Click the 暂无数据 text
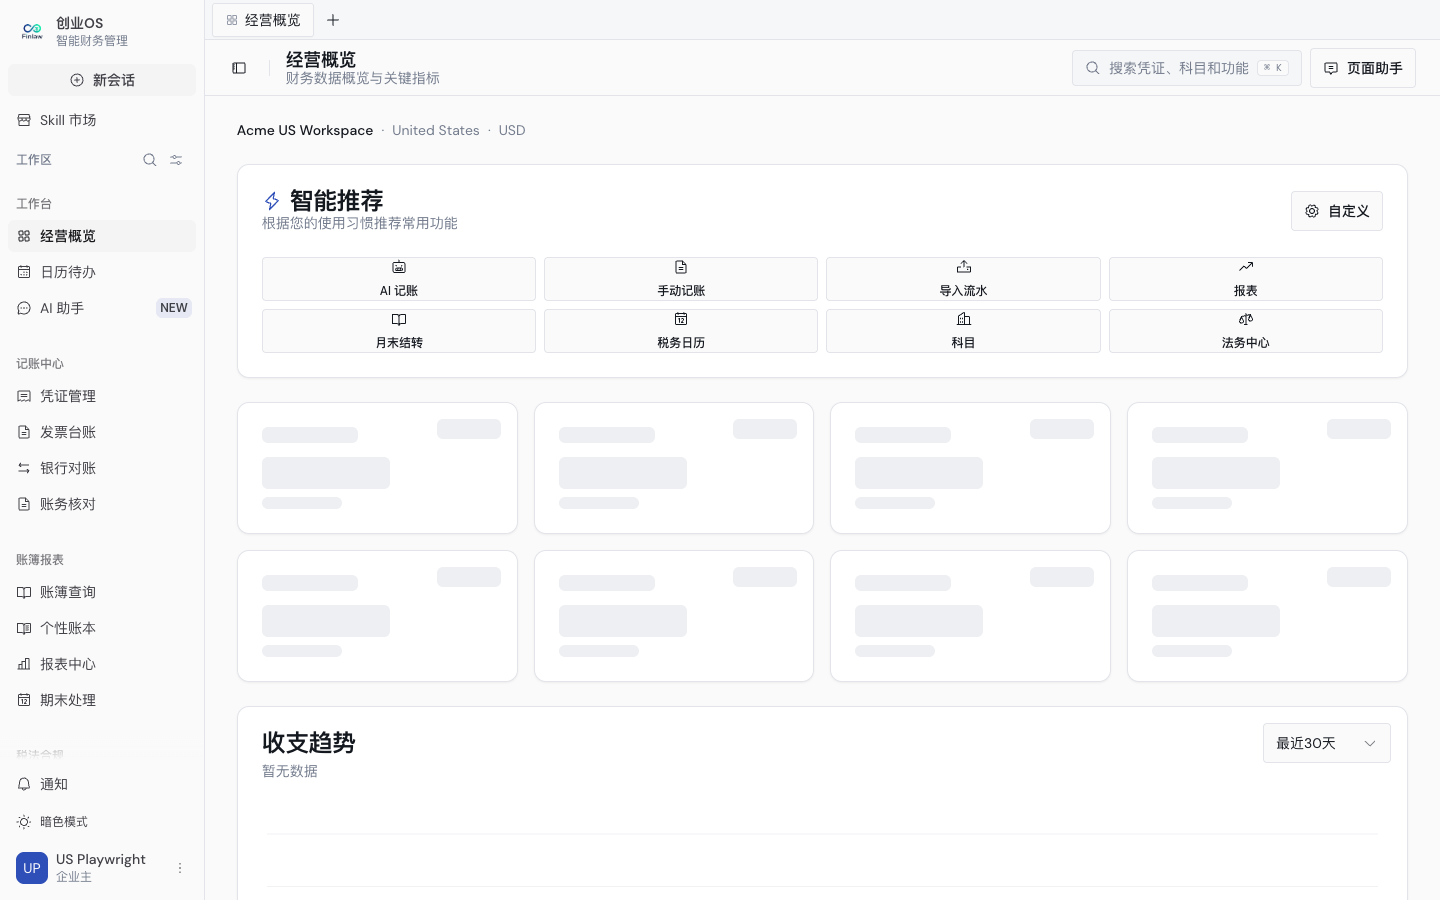 pyautogui.click(x=290, y=771)
